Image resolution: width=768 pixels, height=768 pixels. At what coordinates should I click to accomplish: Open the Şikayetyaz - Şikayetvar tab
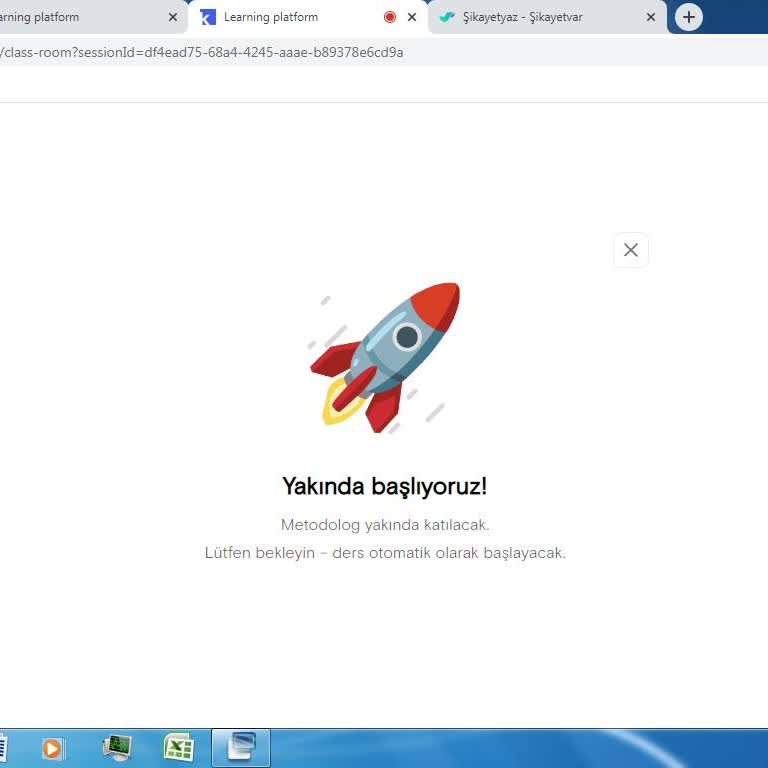click(x=547, y=17)
